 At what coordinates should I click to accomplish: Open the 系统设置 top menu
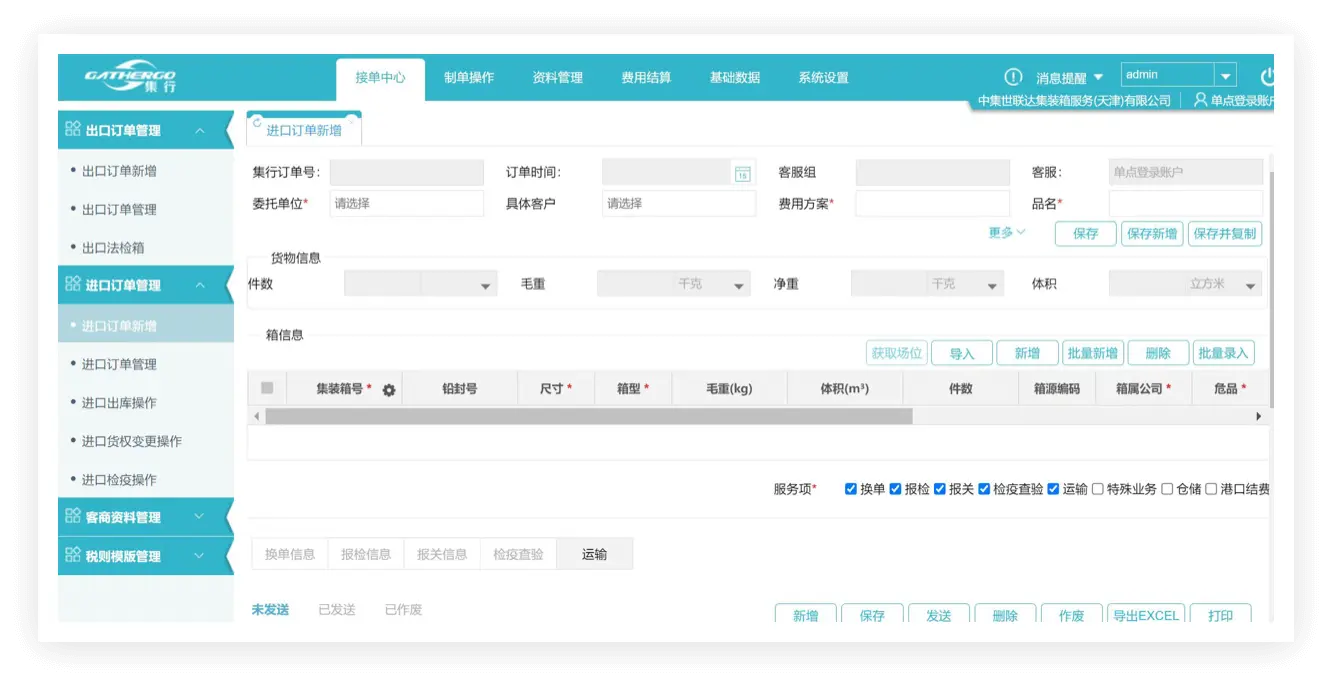point(823,78)
